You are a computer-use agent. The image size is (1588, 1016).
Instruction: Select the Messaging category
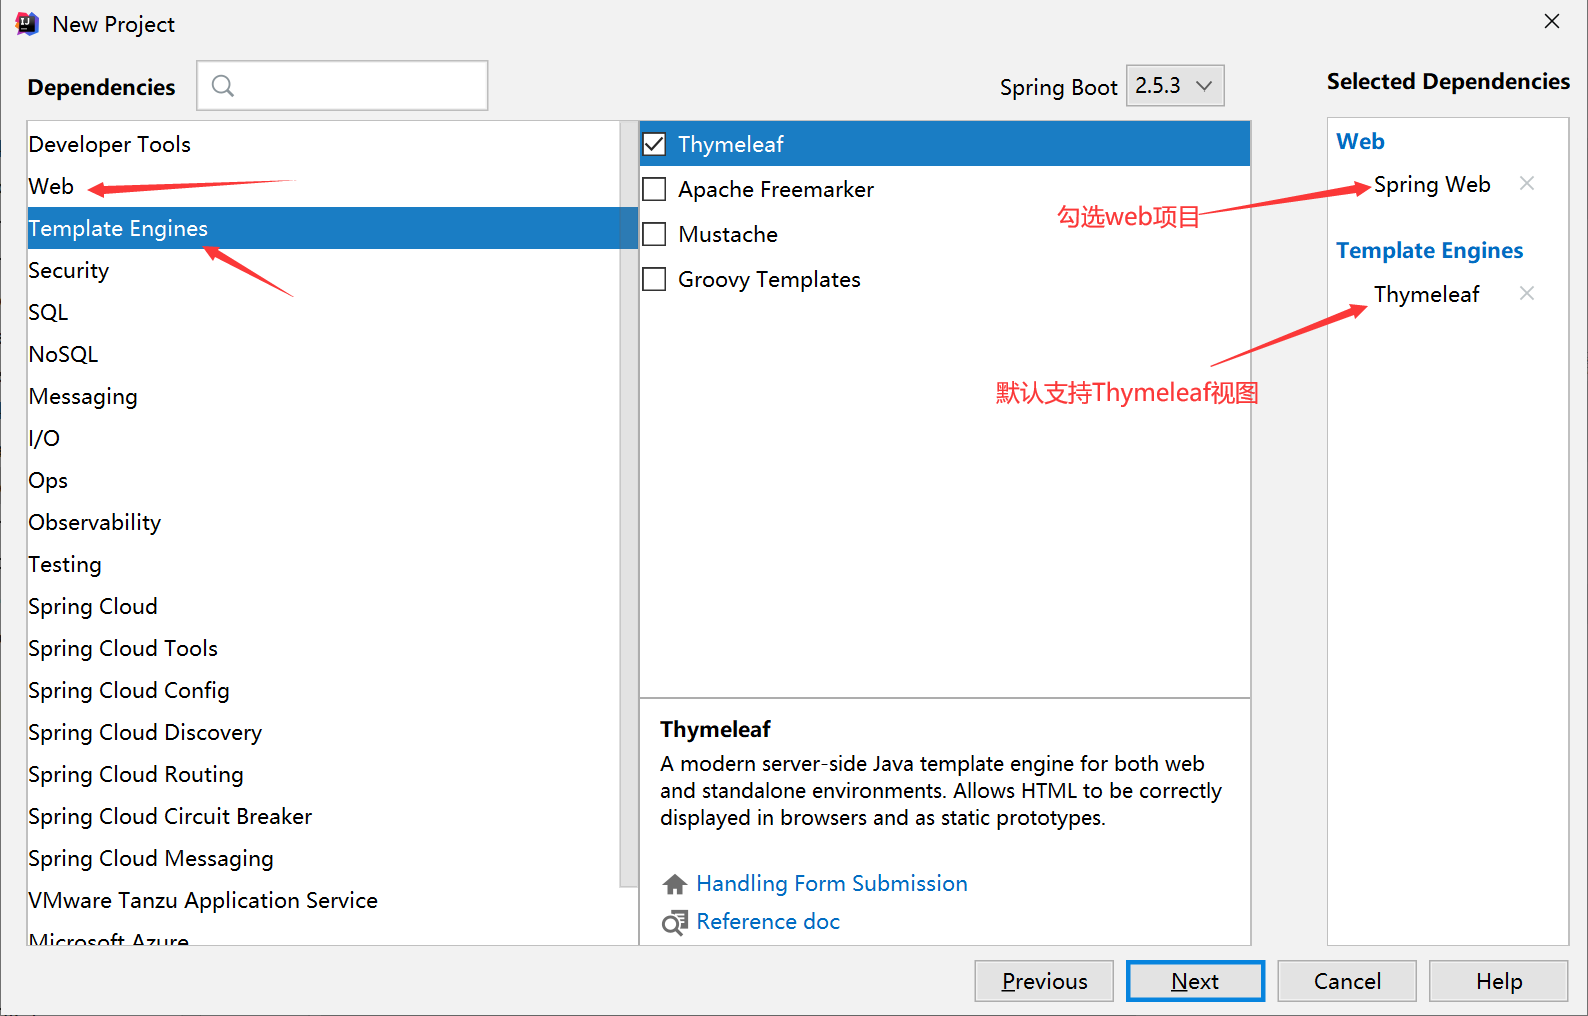pyautogui.click(x=324, y=396)
